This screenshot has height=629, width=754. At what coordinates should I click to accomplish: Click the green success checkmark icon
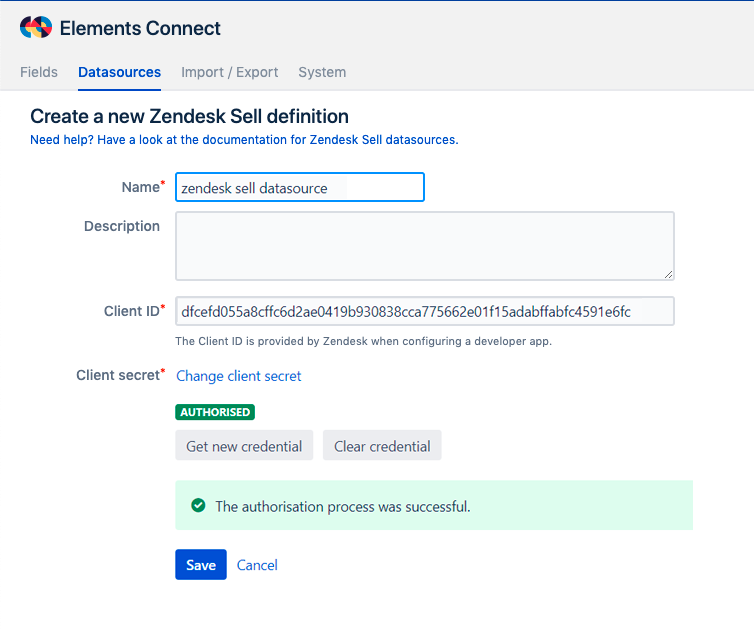click(x=198, y=506)
